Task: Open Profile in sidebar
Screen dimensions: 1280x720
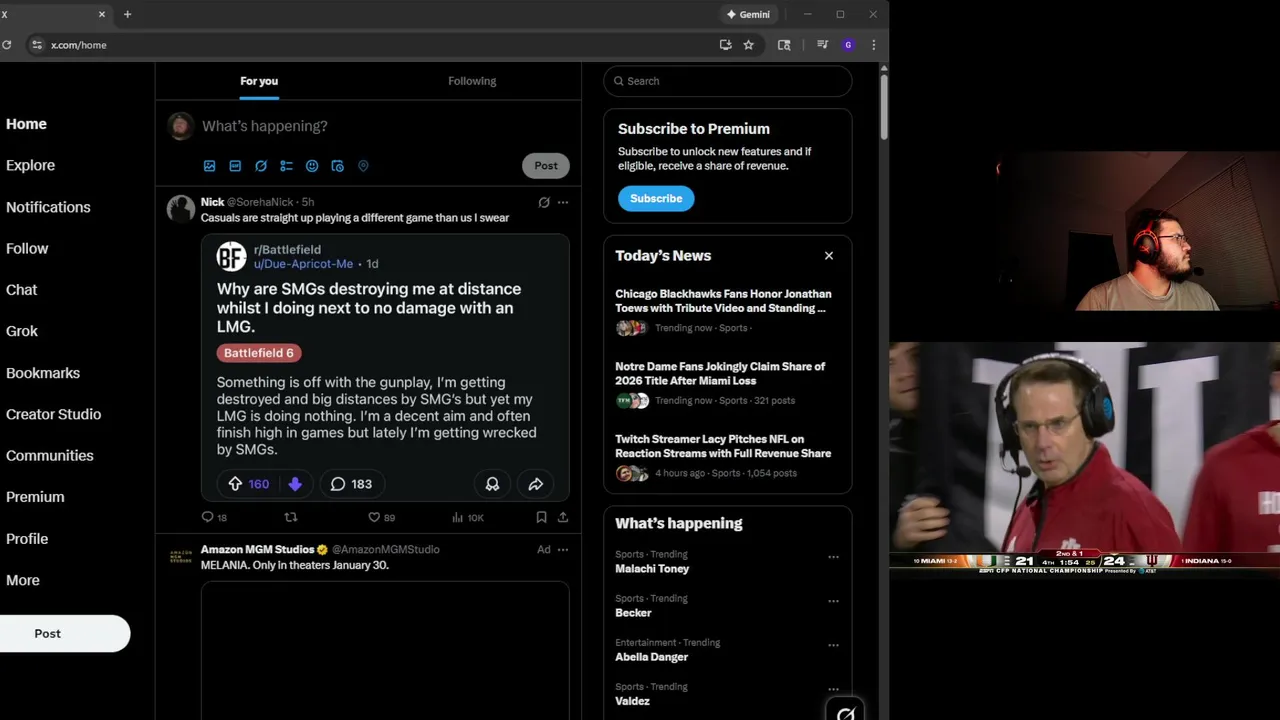Action: tap(27, 538)
